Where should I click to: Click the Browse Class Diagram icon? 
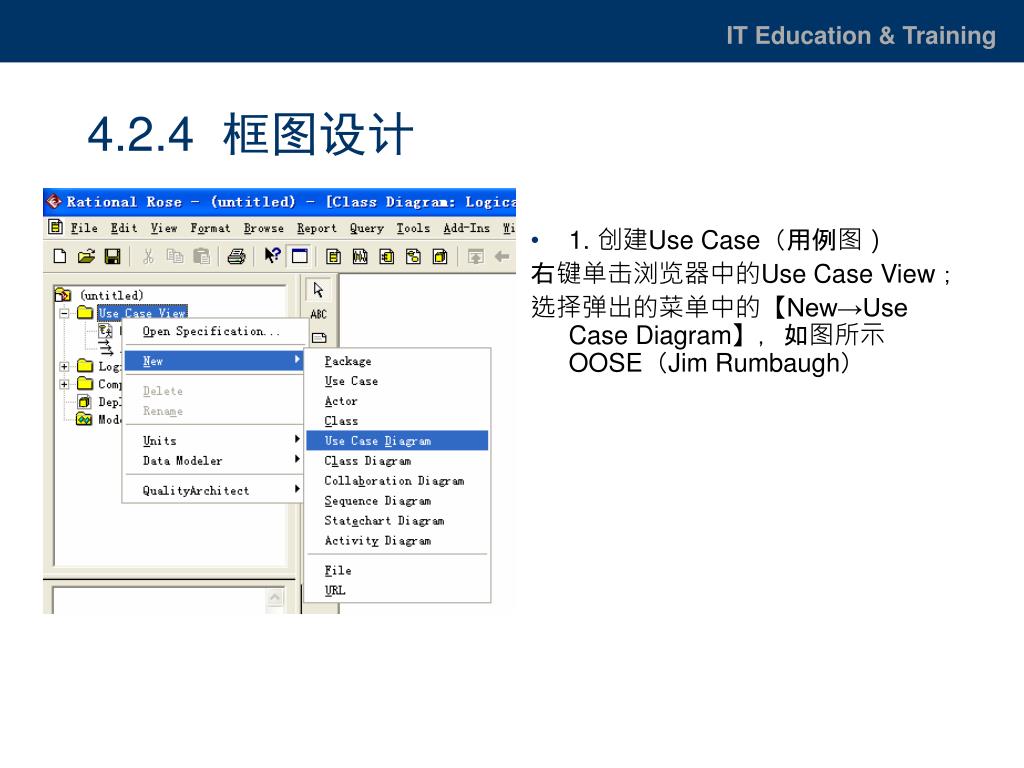click(x=333, y=257)
